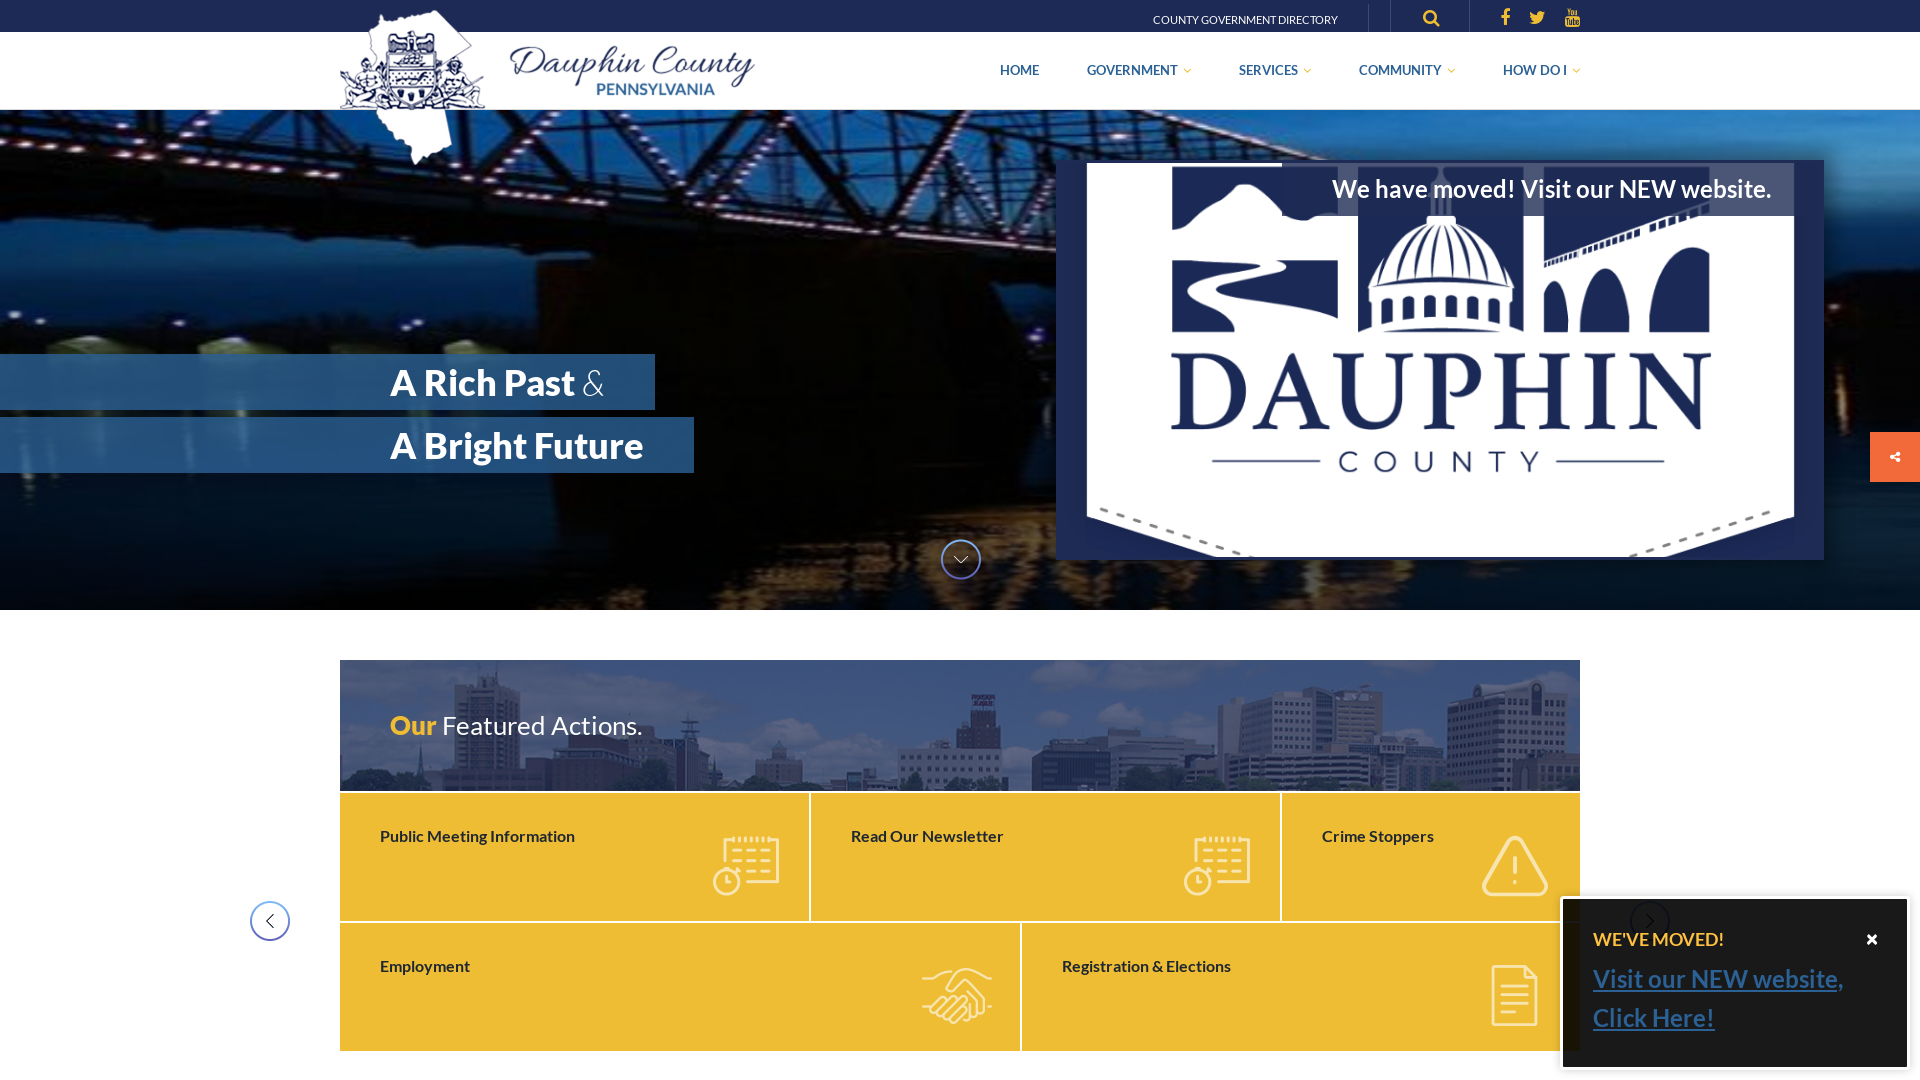Viewport: 1920px width, 1080px height.
Task: Visit the Facebook page icon
Action: click(1505, 17)
